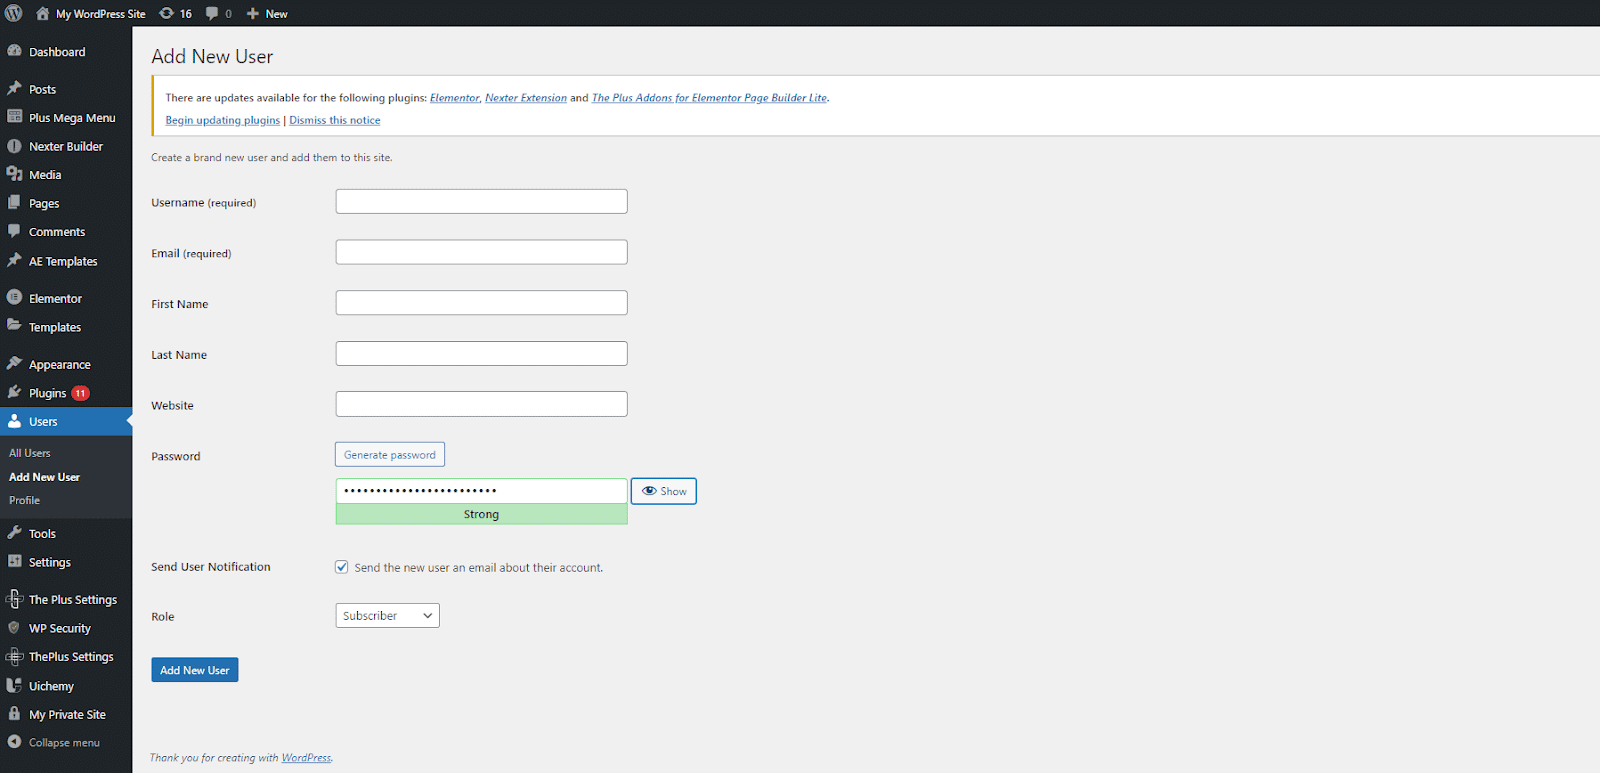Image resolution: width=1600 pixels, height=773 pixels.
Task: Click the Comments icon in sidebar
Action: tap(14, 231)
